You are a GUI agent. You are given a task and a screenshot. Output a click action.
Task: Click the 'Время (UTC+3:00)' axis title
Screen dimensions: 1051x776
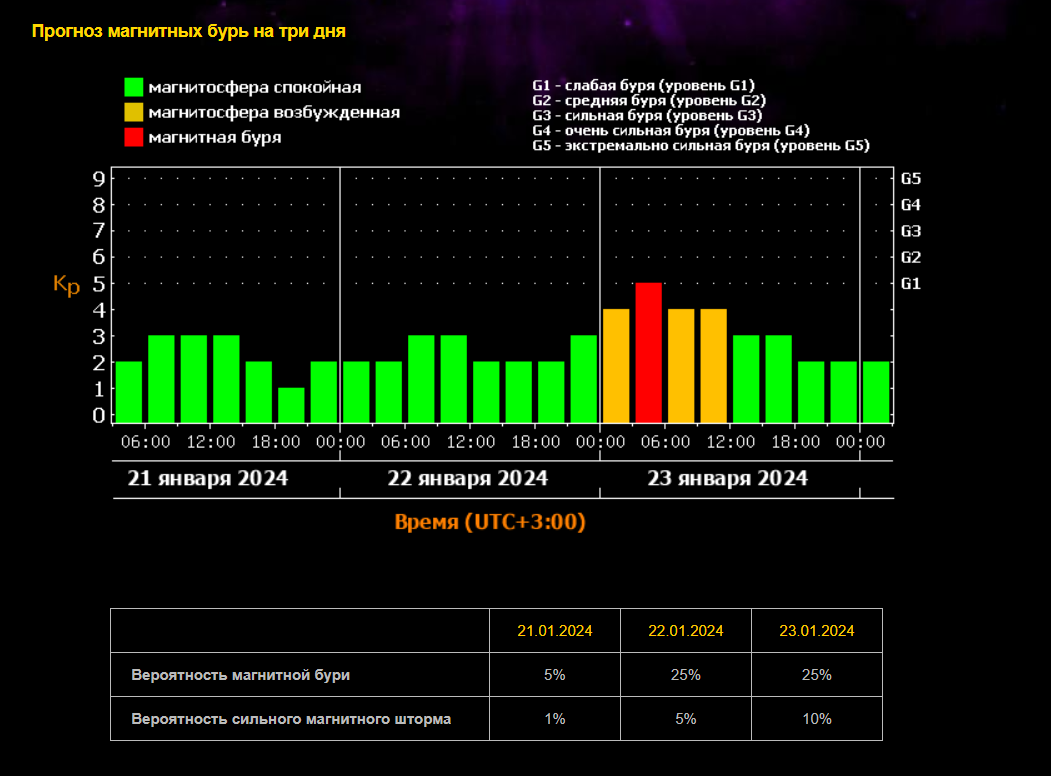click(490, 522)
